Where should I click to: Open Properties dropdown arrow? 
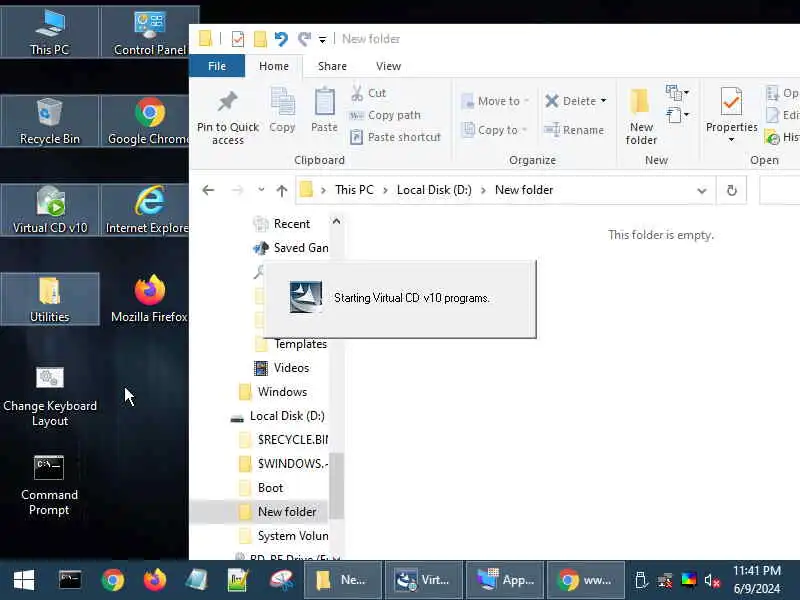point(731,139)
